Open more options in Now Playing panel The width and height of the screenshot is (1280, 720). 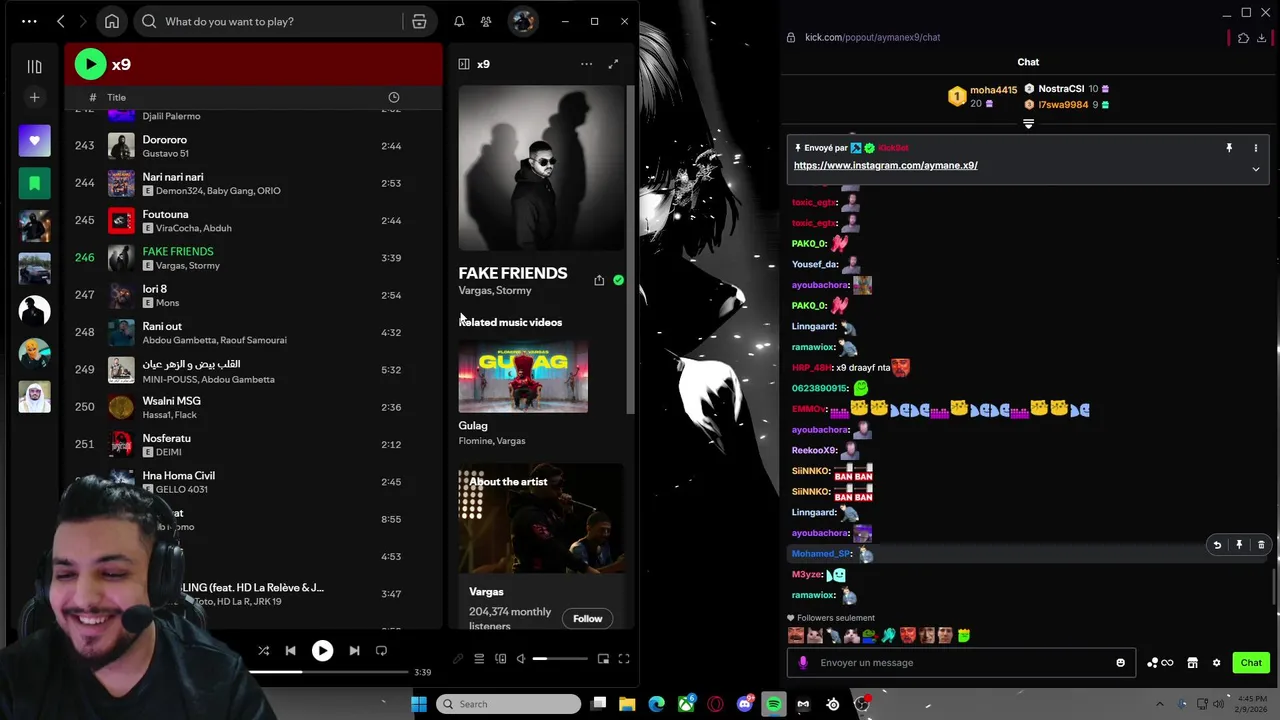pos(586,64)
